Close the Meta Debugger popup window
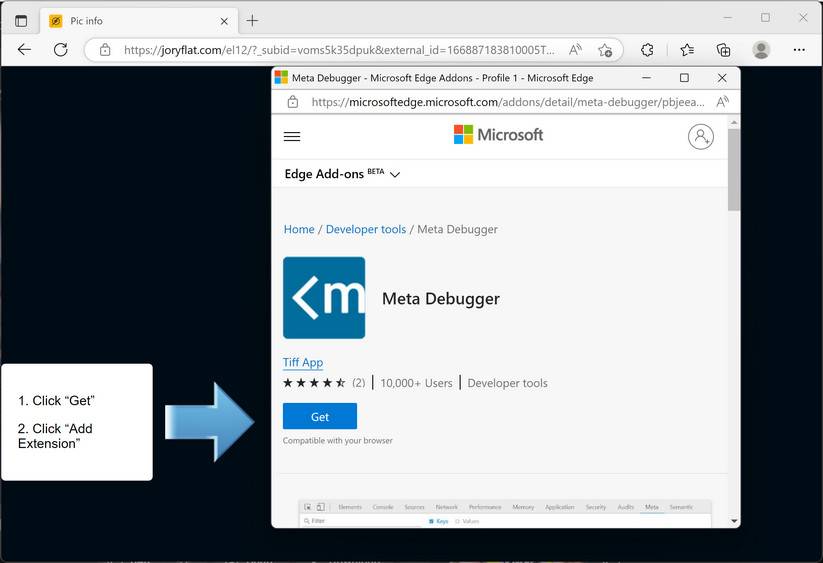 [722, 78]
